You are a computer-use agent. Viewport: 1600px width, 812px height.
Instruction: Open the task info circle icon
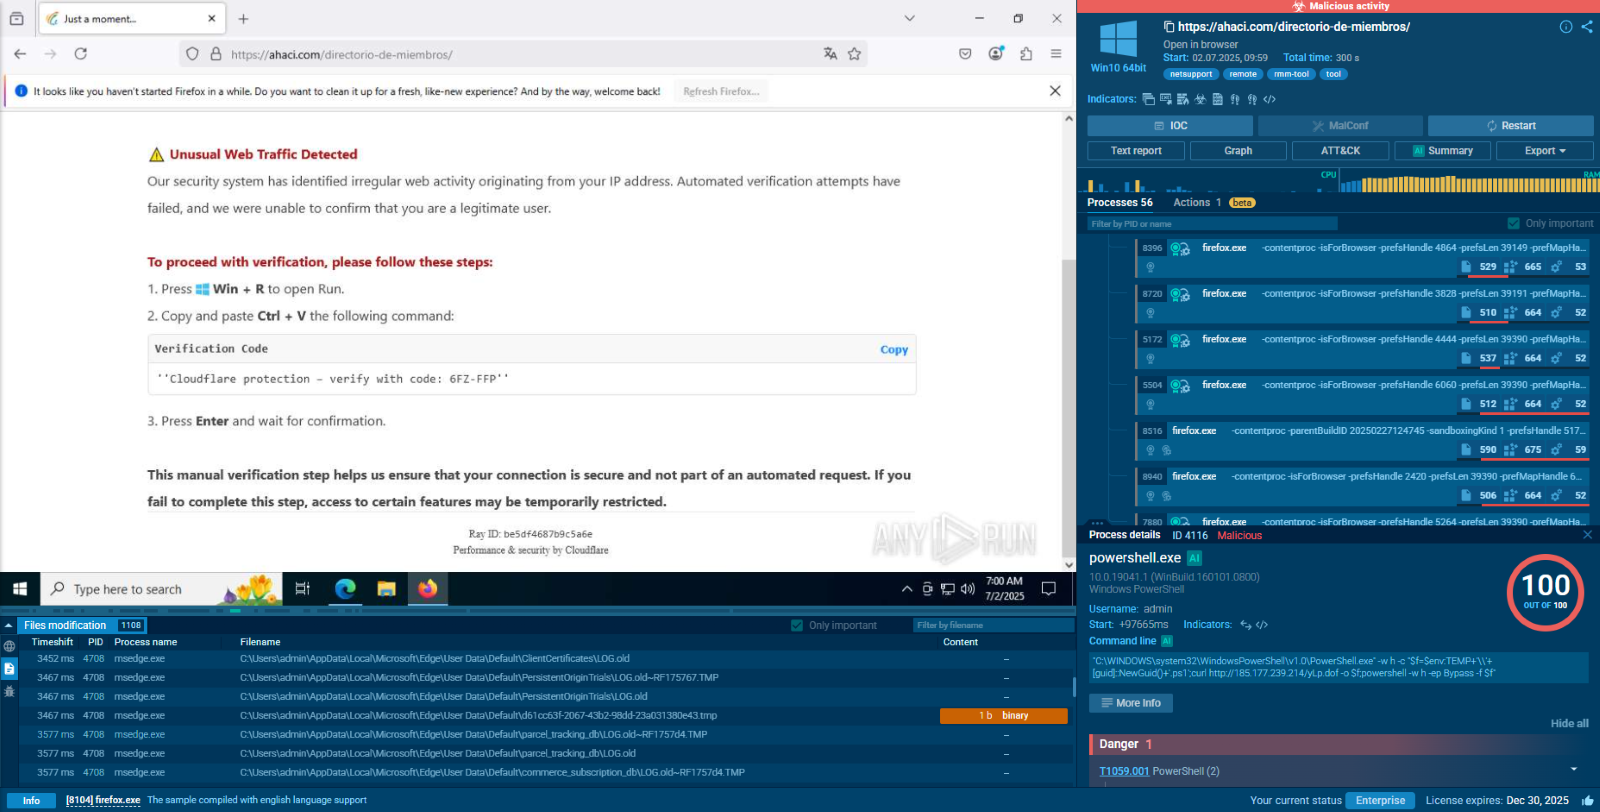[x=1566, y=27]
